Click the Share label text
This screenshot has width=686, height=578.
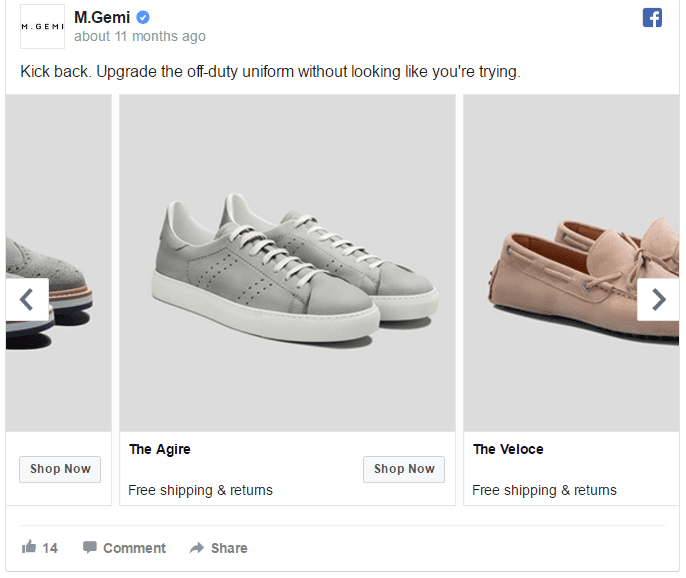coord(229,548)
